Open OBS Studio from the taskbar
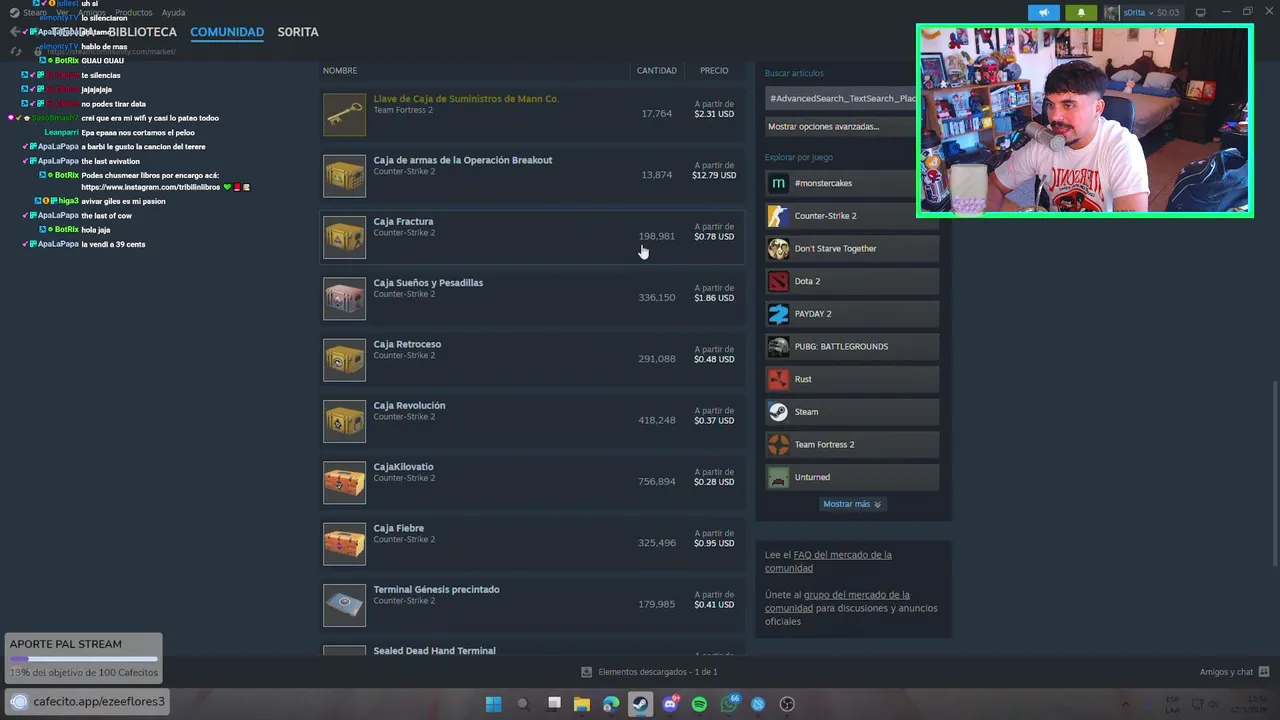 [x=787, y=704]
